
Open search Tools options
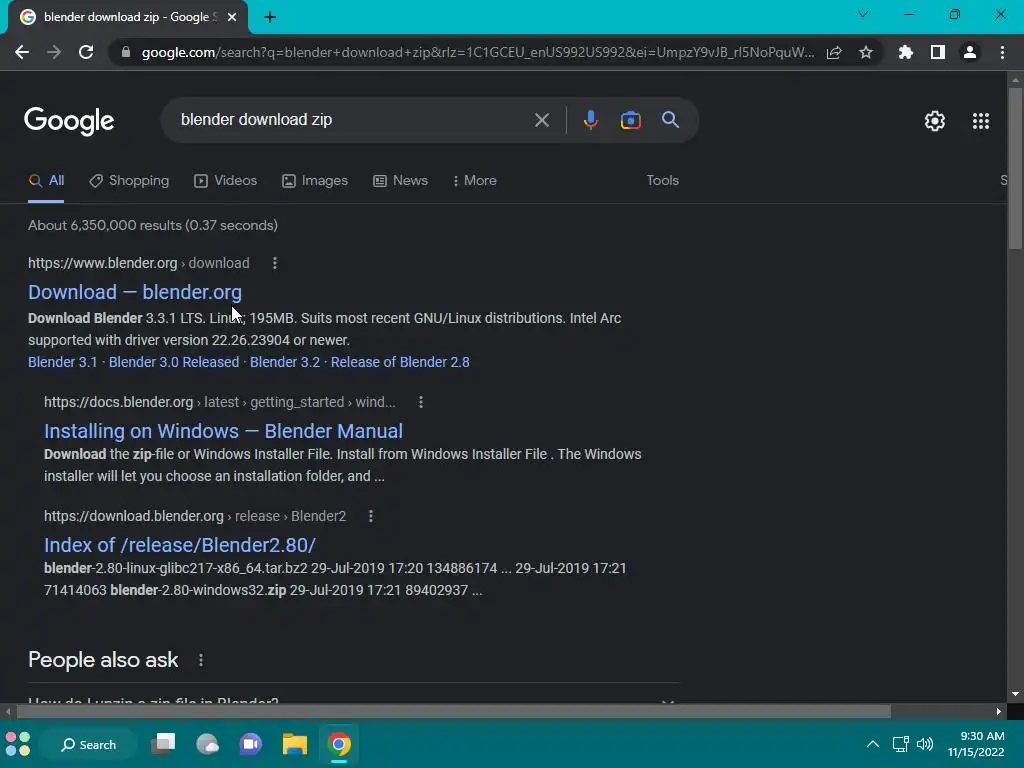(x=662, y=180)
